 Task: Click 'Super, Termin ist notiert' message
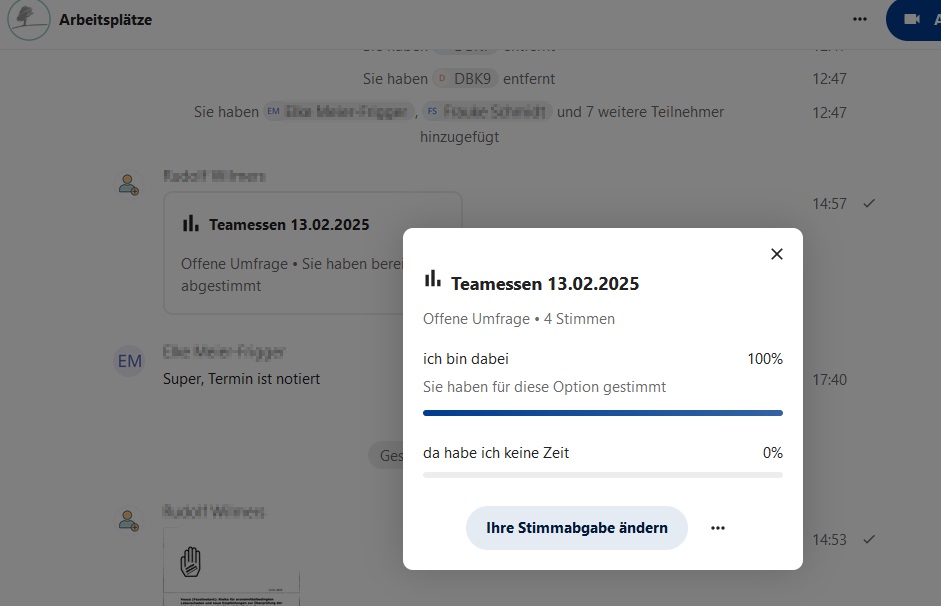pyautogui.click(x=241, y=379)
